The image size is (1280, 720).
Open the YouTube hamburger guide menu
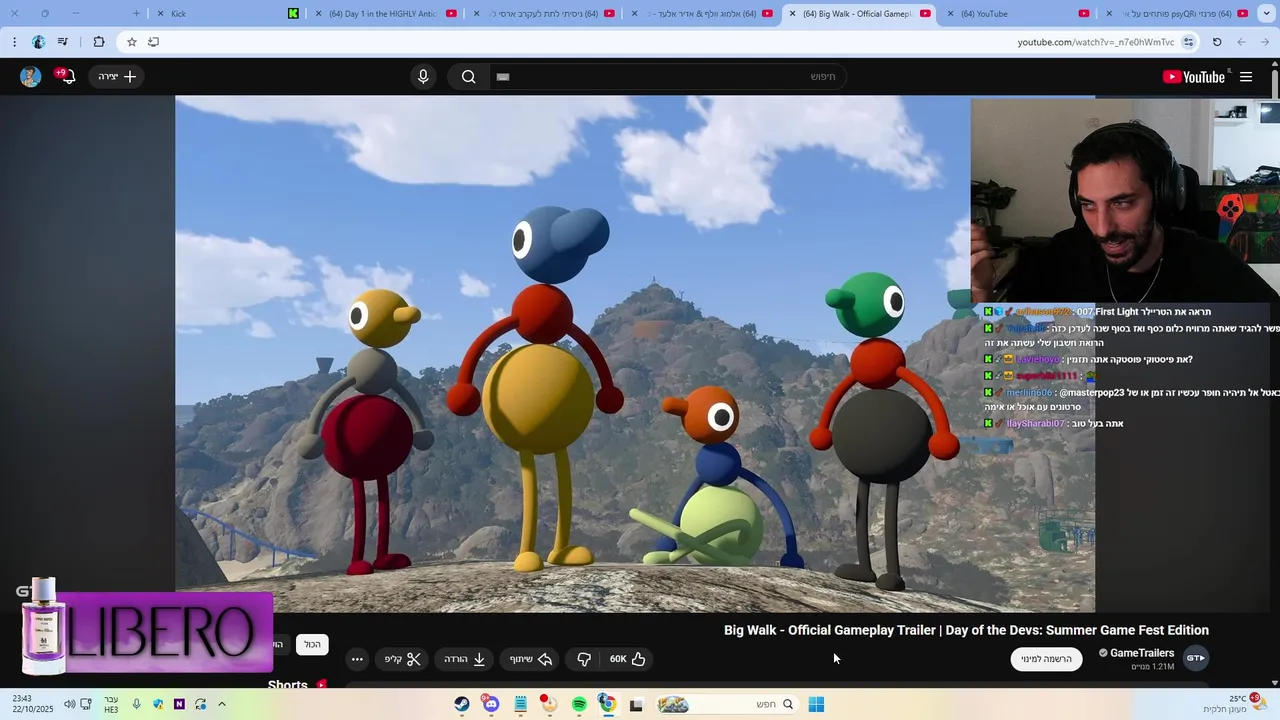tap(1246, 77)
